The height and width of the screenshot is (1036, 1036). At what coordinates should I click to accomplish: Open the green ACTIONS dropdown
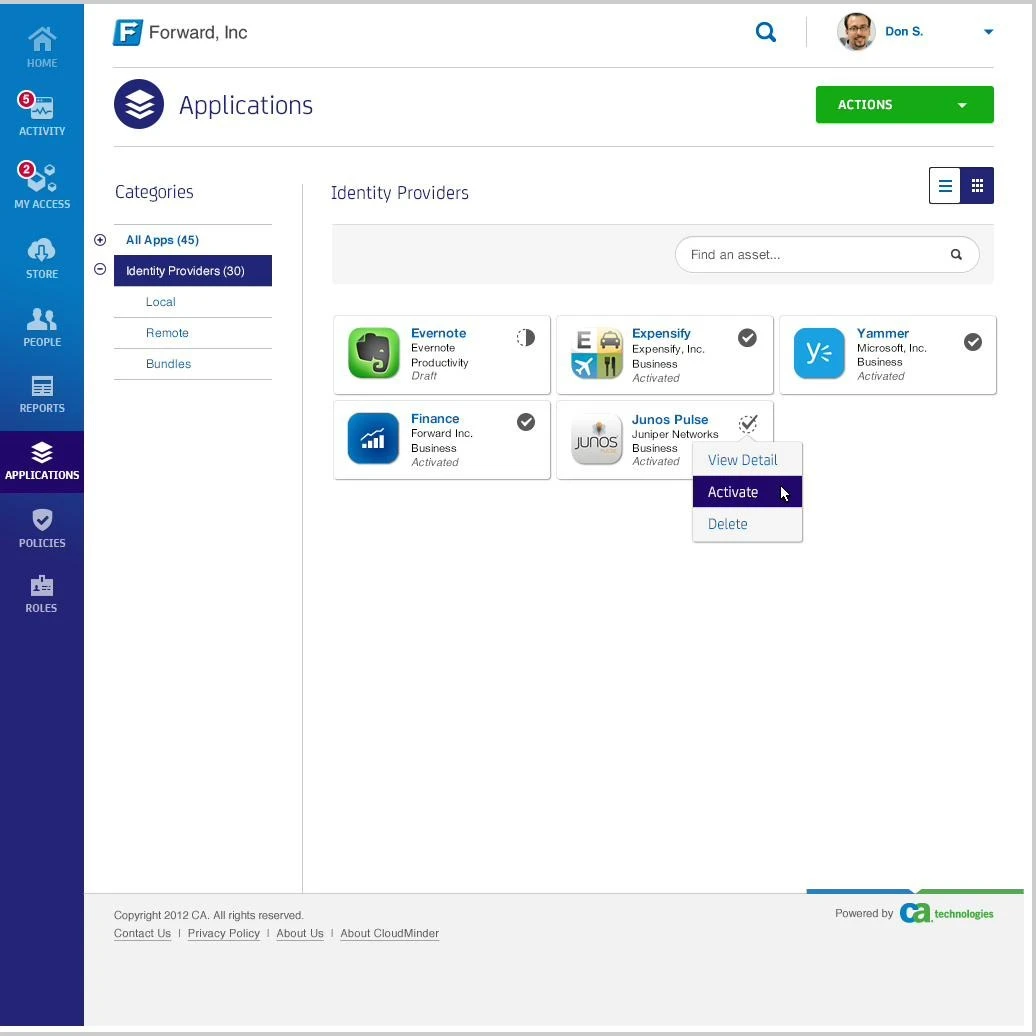point(905,104)
